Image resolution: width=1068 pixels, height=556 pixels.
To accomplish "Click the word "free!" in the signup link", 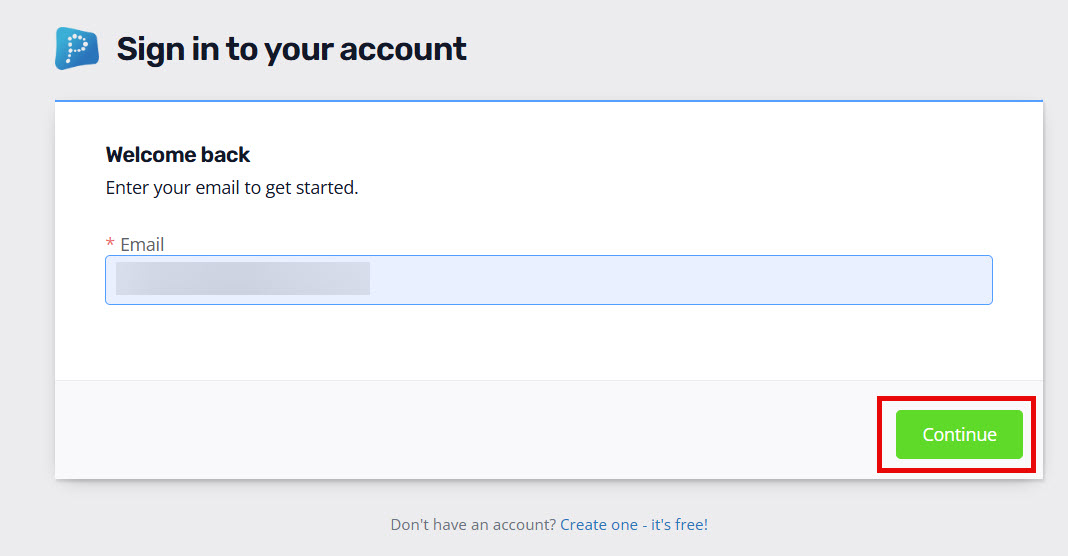I will coord(692,525).
